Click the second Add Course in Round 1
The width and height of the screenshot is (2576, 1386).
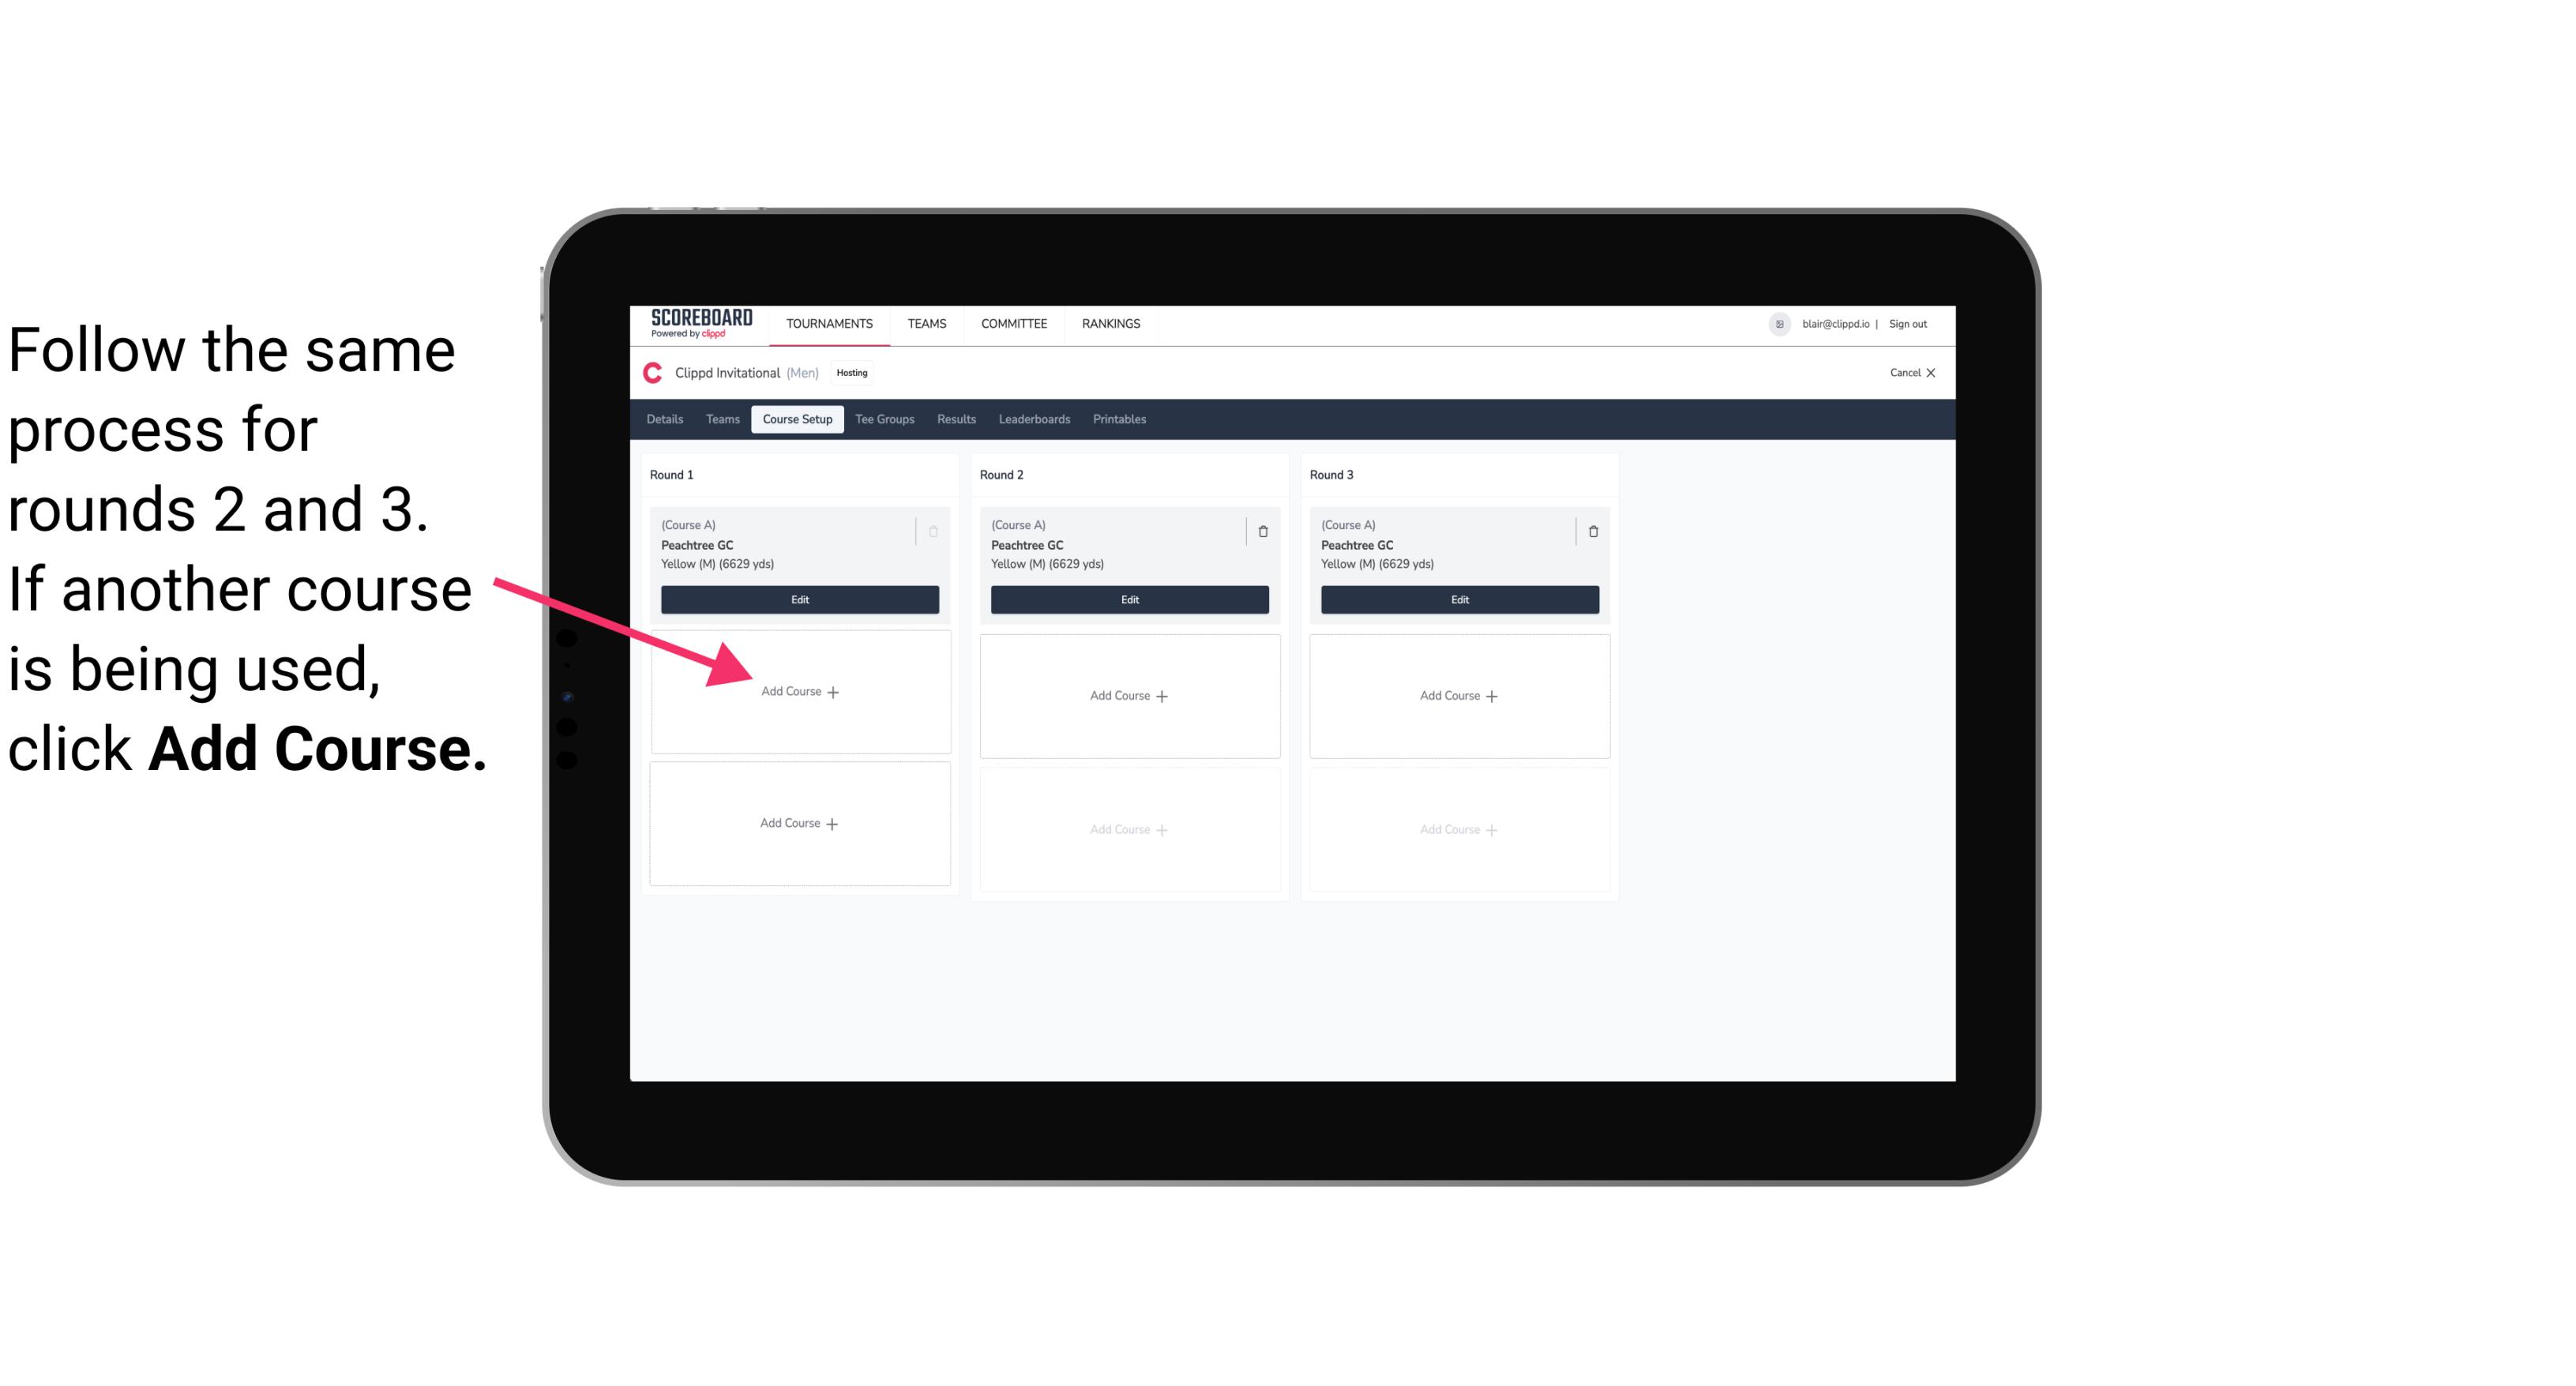point(800,823)
